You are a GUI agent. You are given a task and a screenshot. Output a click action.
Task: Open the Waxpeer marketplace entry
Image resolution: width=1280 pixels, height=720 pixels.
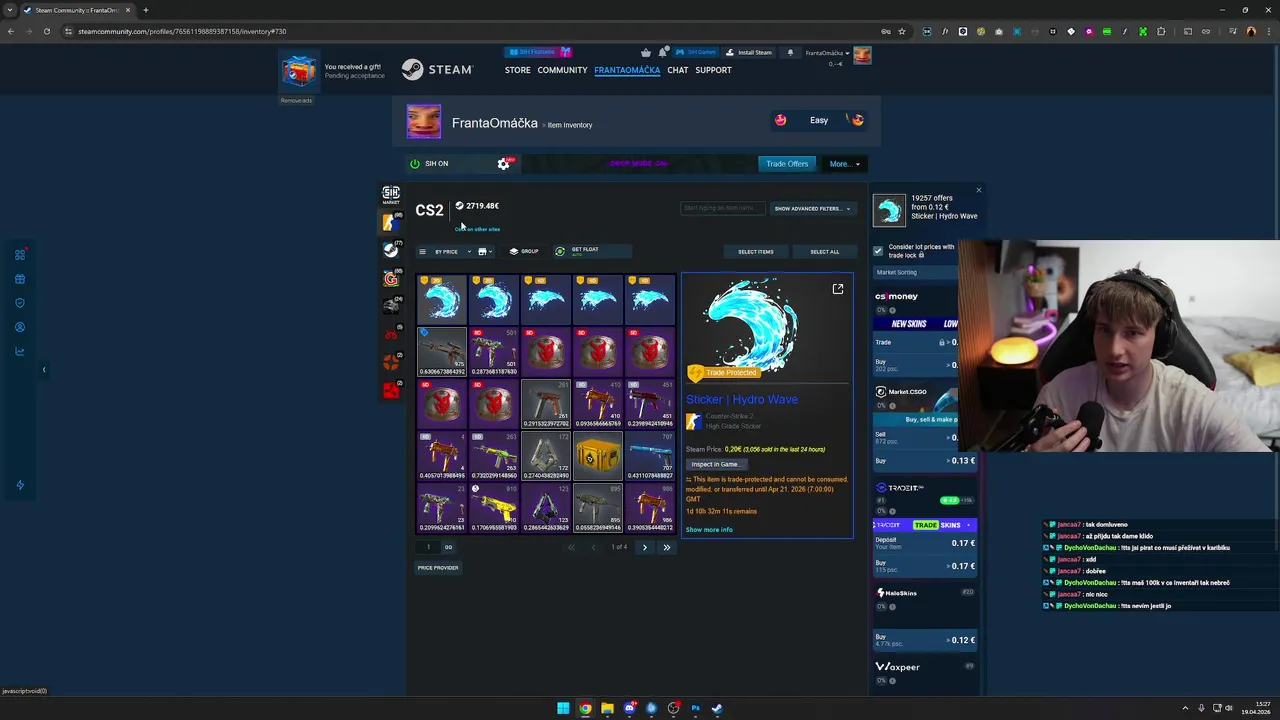(897, 667)
